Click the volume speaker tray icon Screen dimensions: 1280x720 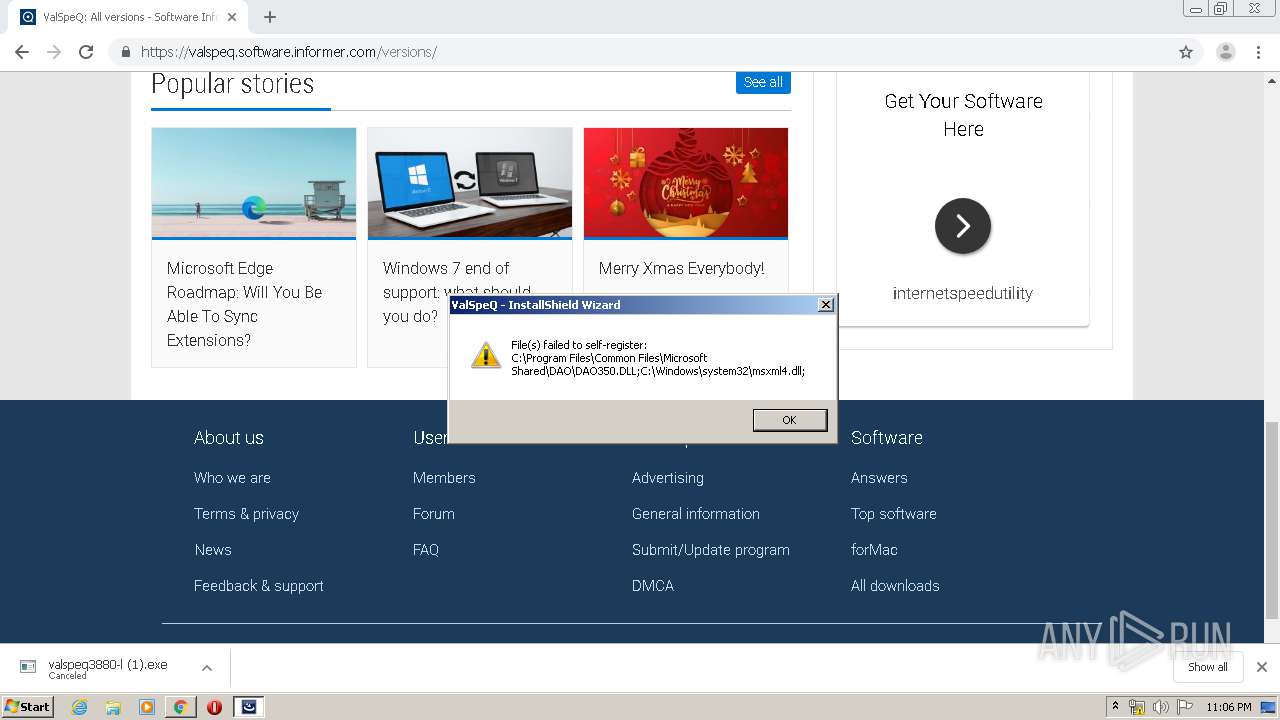tap(1161, 707)
